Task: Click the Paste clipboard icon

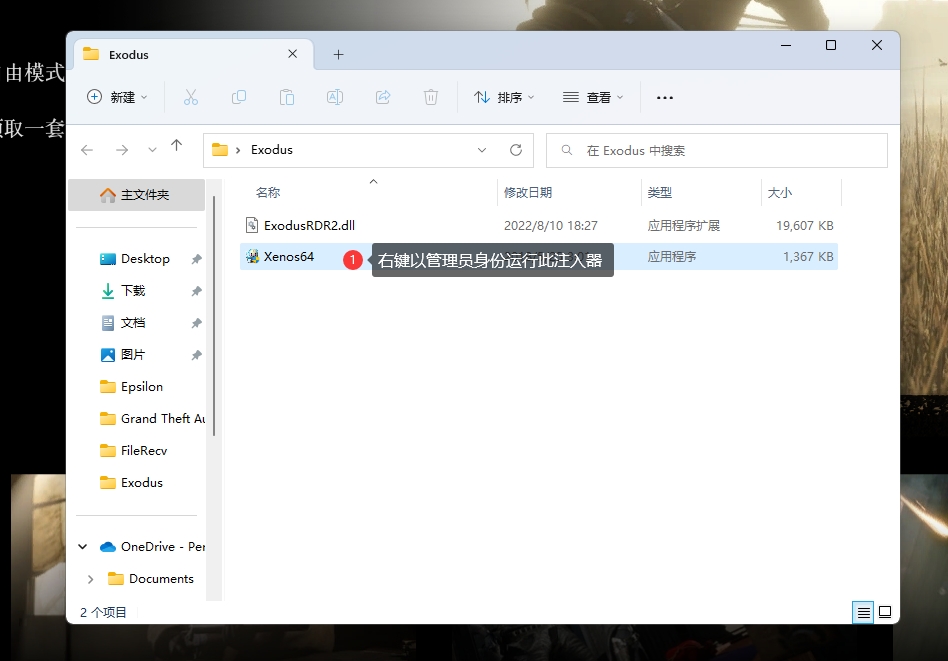Action: click(x=287, y=97)
